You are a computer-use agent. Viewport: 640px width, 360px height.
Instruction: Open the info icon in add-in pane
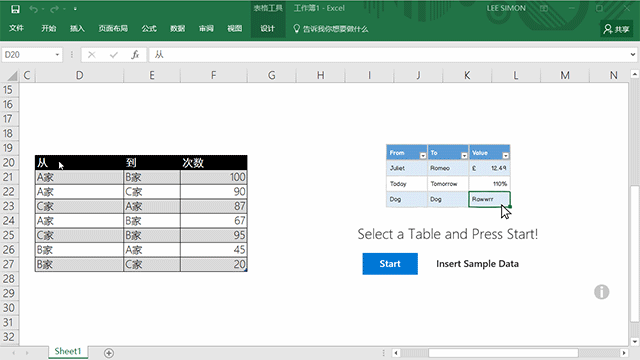coord(602,292)
